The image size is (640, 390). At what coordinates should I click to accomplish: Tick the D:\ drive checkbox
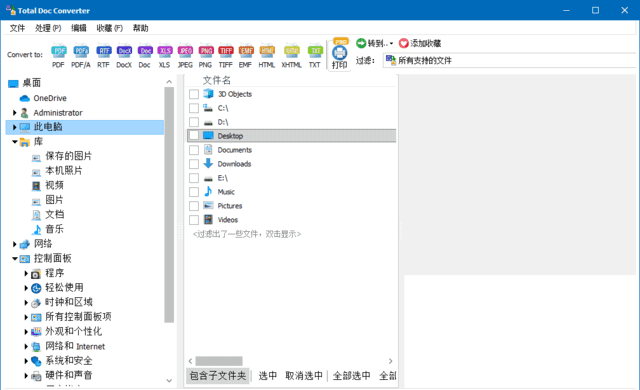pos(194,122)
